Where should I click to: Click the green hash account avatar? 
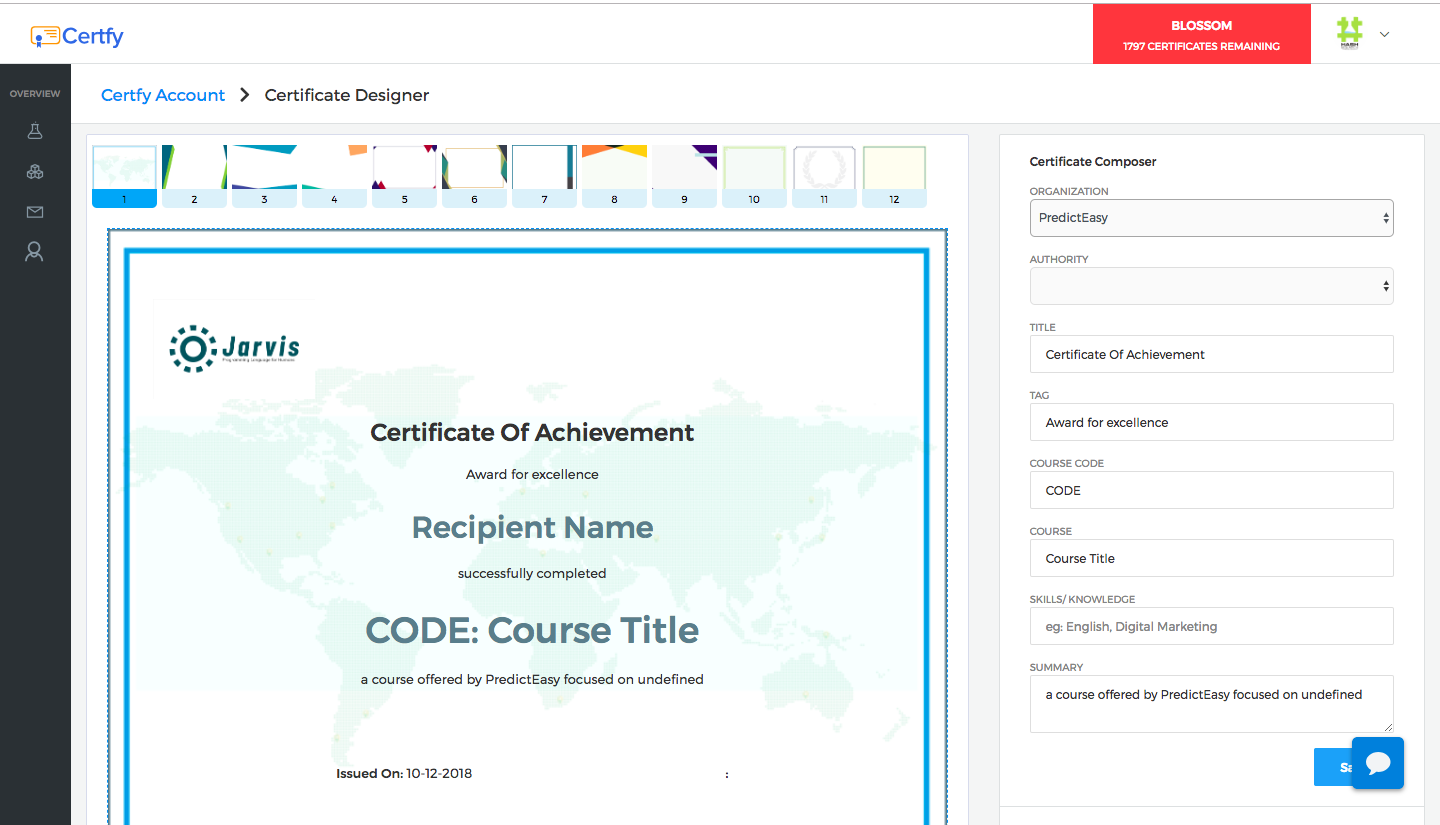click(1350, 34)
